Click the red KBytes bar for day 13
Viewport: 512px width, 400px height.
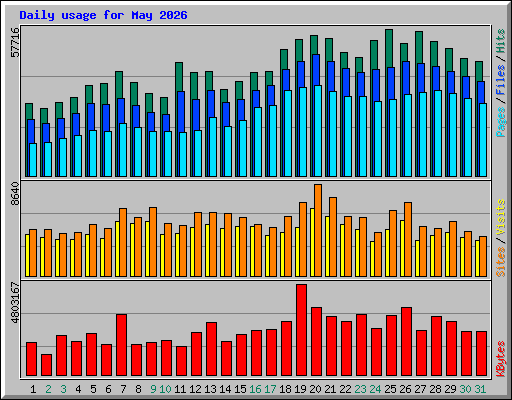[x=212, y=349]
